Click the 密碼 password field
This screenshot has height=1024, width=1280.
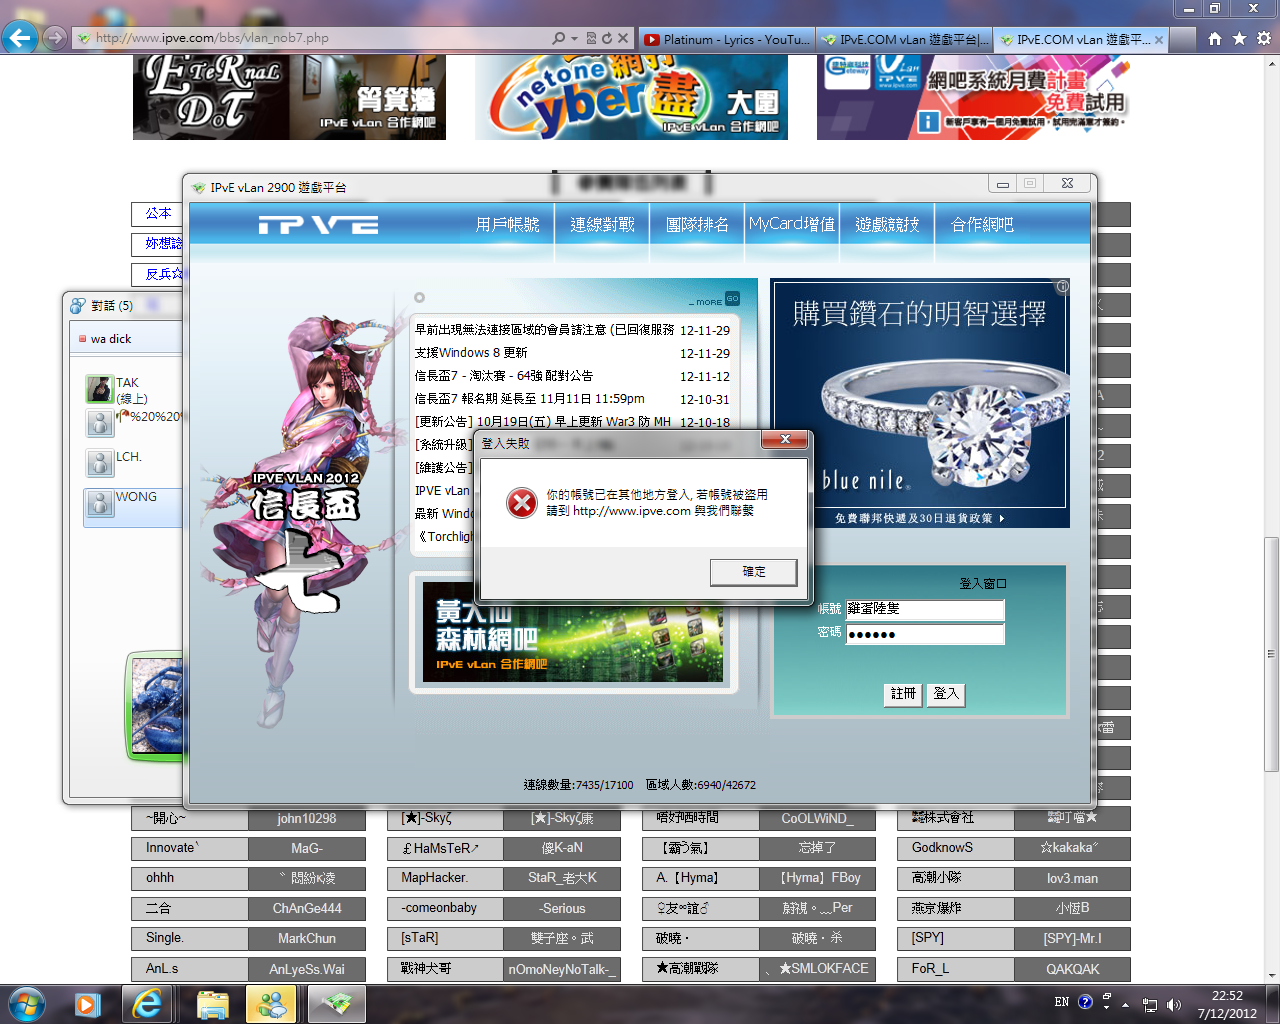925,634
